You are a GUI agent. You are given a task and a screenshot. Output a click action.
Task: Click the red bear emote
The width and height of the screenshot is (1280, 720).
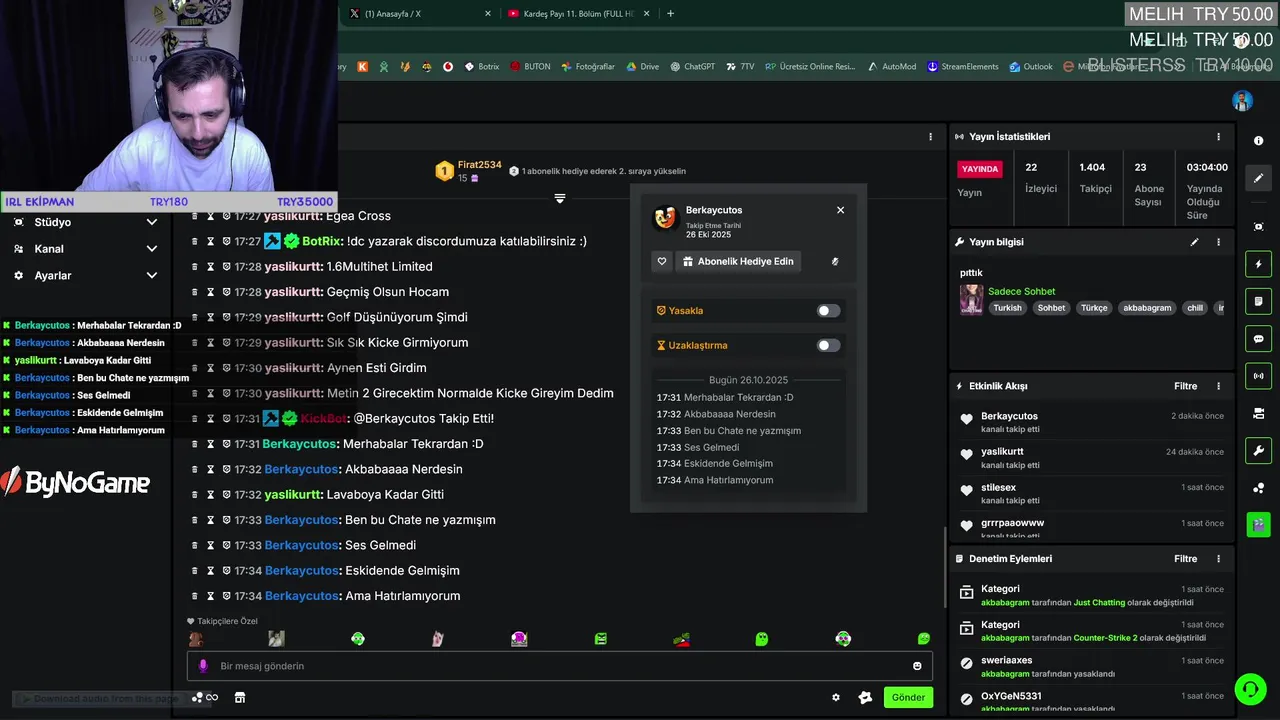[x=197, y=639]
